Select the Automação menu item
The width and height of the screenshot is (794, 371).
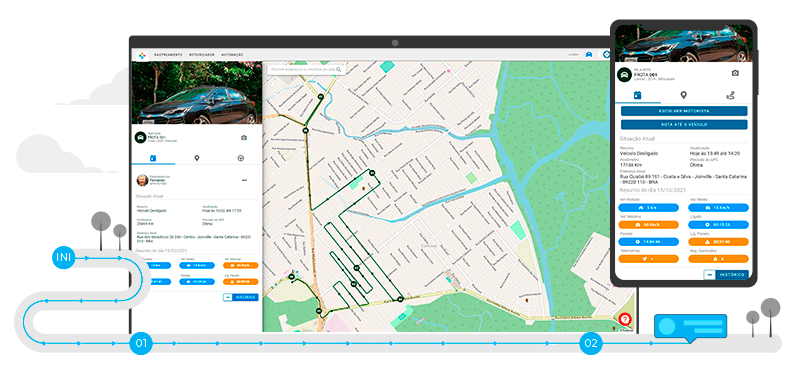tap(232, 55)
